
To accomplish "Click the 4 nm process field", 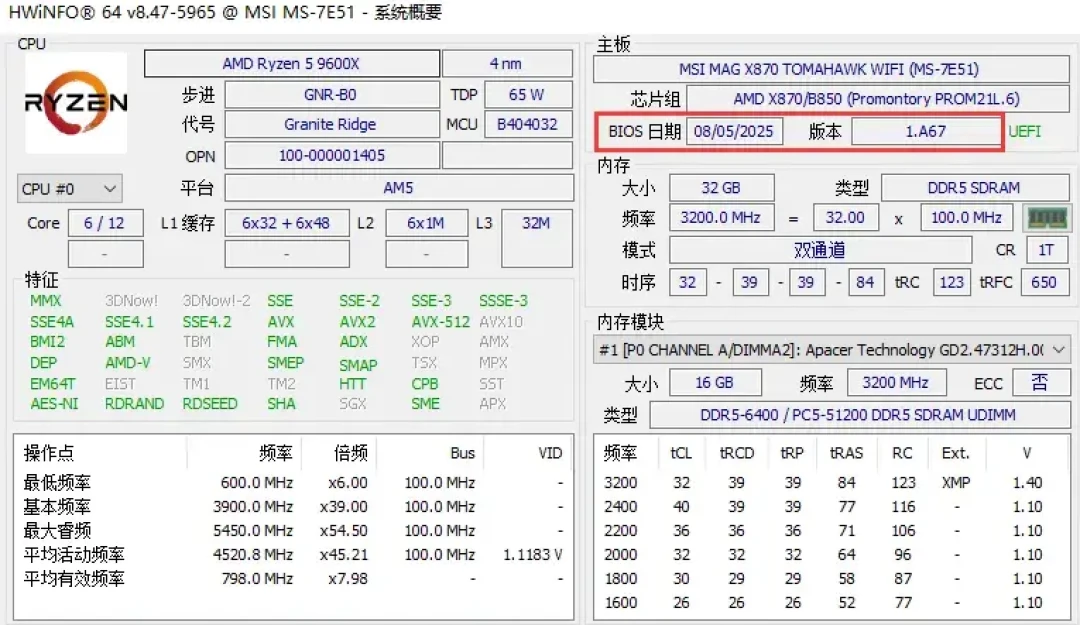I will click(506, 63).
